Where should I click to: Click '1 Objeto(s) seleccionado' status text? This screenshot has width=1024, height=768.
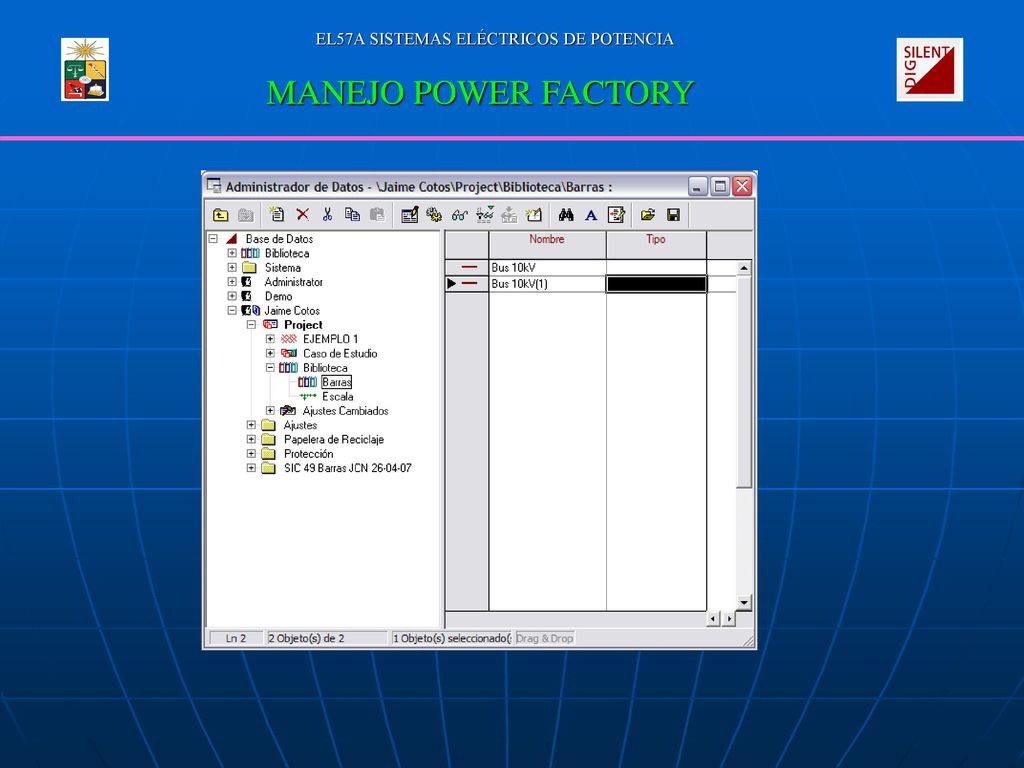coord(451,638)
